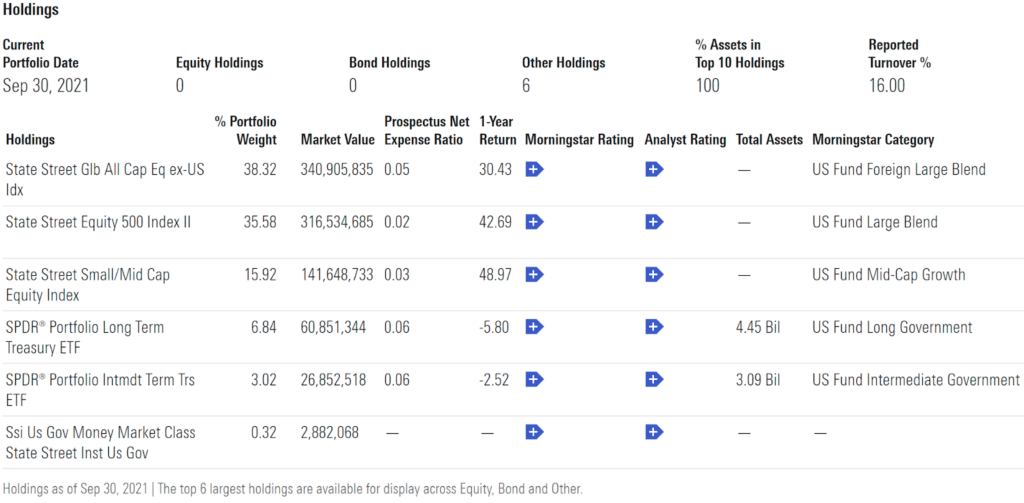Click the Holdings as of Sep 30, 2021 footnote
The height and width of the screenshot is (503, 1024).
click(292, 489)
